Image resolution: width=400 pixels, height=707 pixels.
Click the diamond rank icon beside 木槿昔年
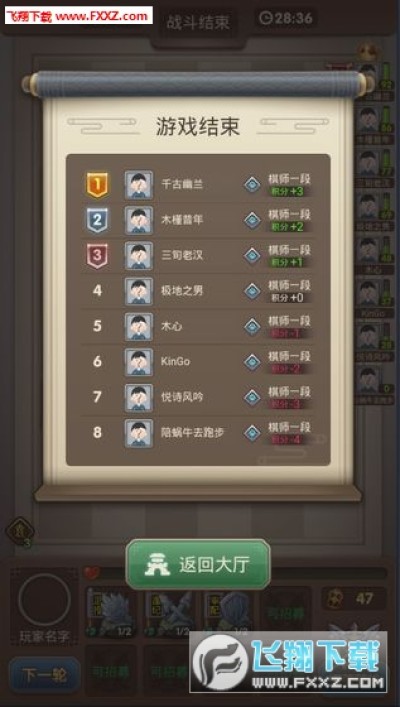coord(252,220)
